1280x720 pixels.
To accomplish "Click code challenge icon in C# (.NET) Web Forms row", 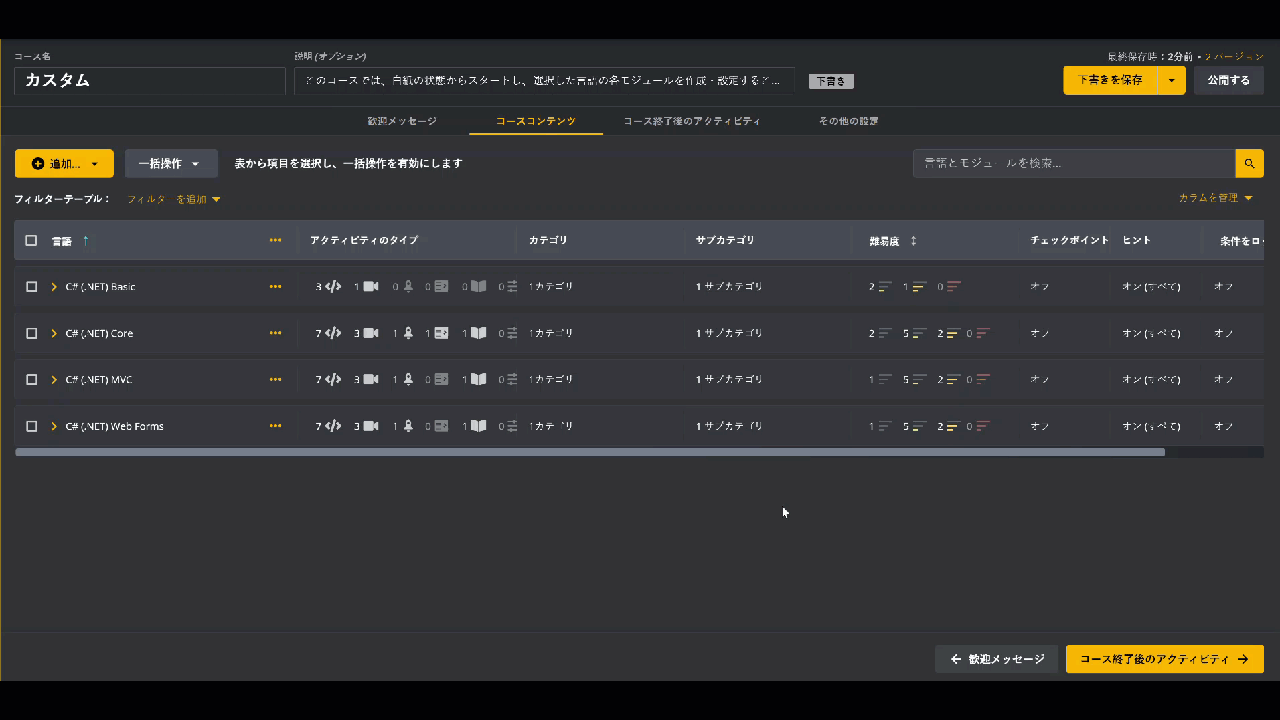I will 334,426.
